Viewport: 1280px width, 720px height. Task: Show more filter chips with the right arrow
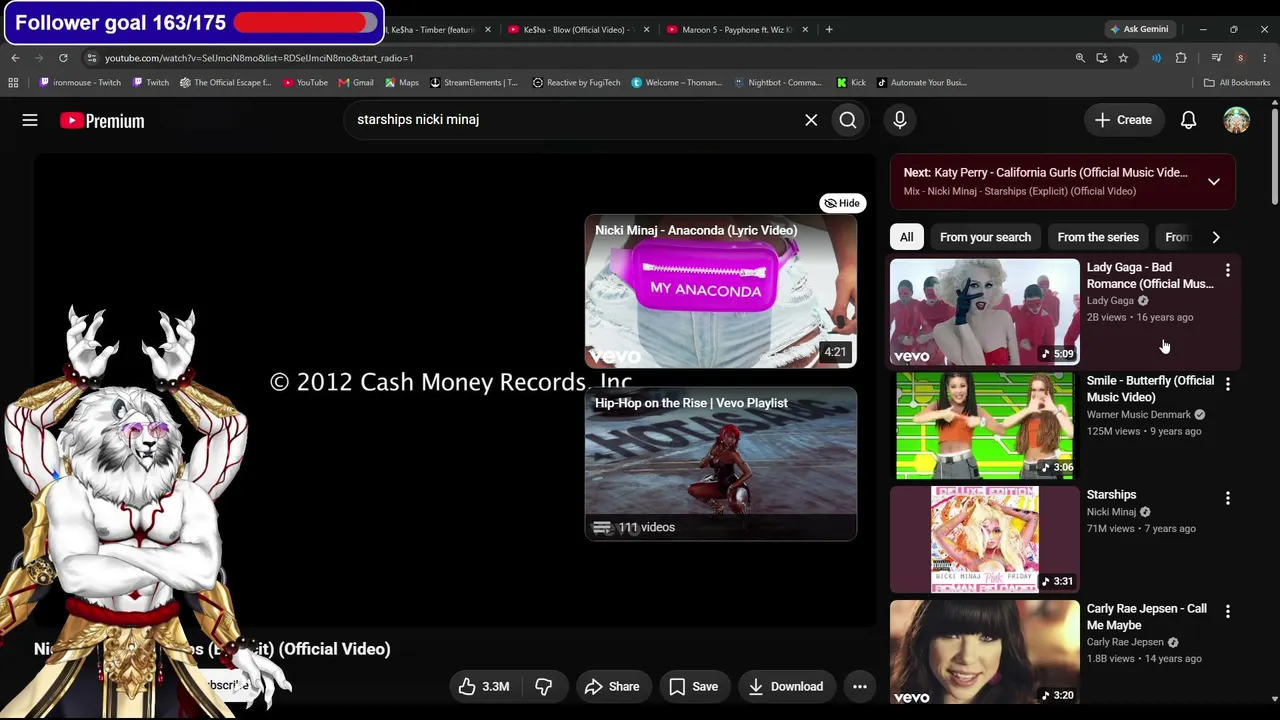pos(1216,237)
